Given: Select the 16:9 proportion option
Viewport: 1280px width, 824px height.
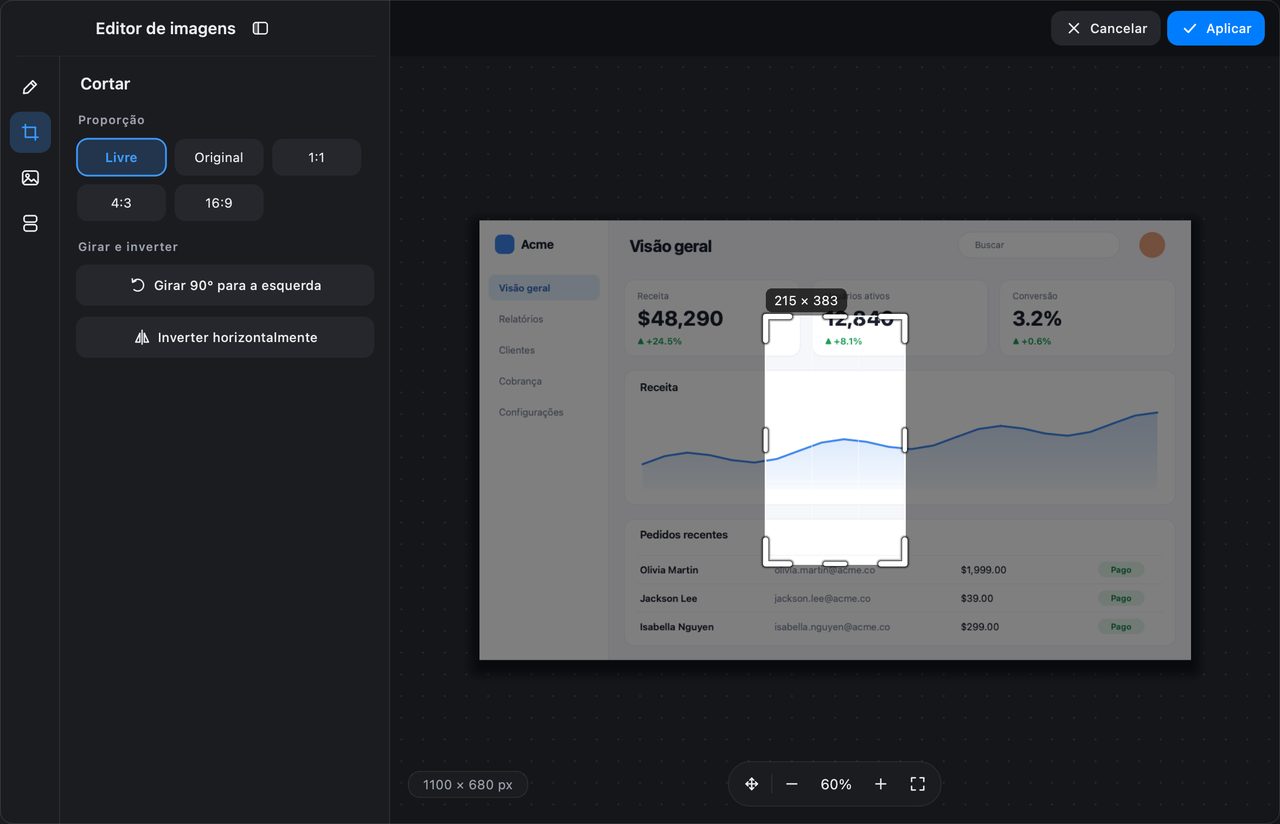Looking at the screenshot, I should [x=219, y=203].
